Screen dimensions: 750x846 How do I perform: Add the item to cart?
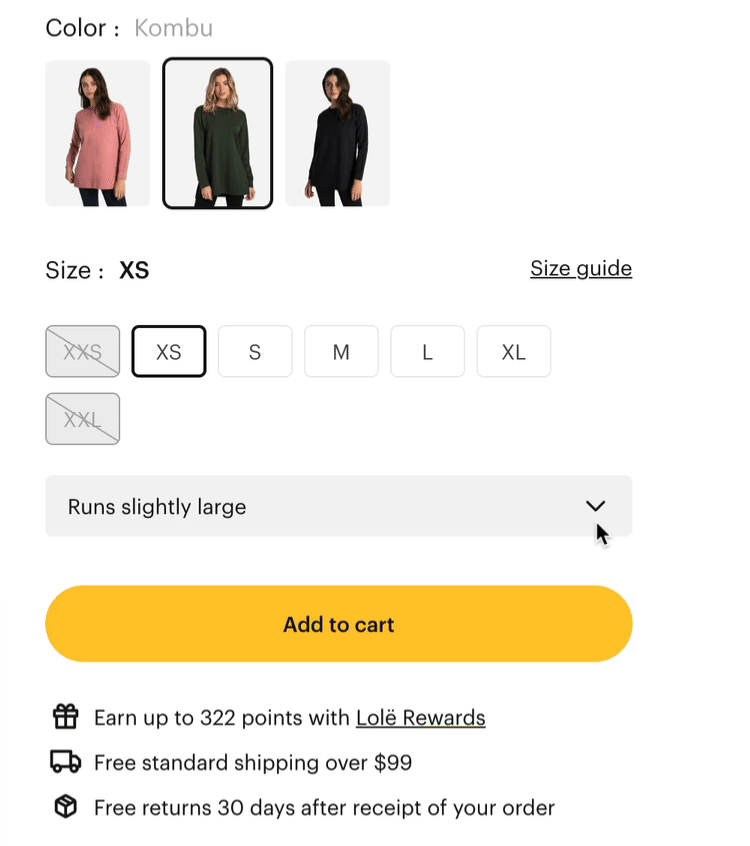(339, 624)
